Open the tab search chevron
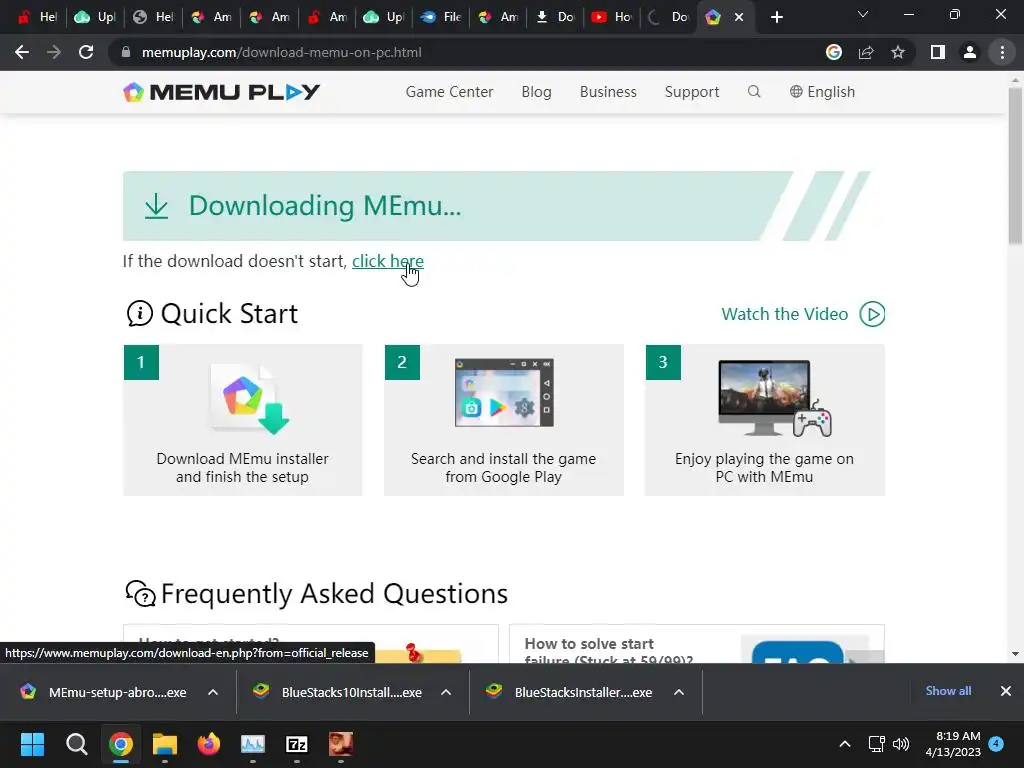This screenshot has height=768, width=1024. pos(863,14)
